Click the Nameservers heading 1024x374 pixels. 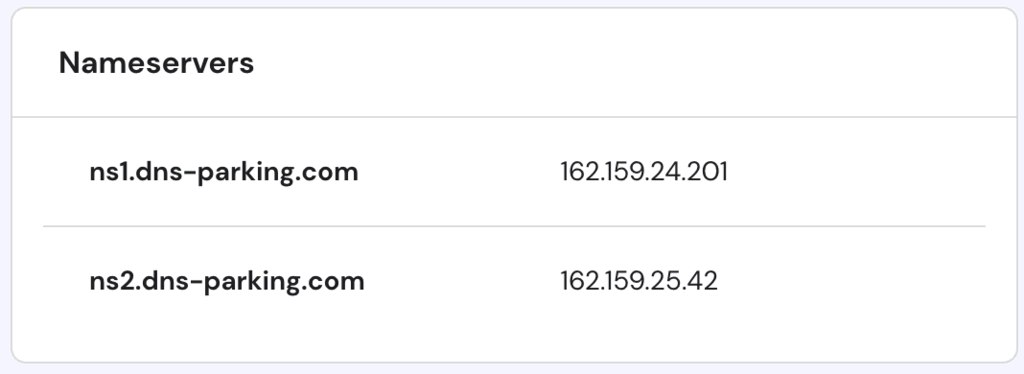pyautogui.click(x=156, y=63)
